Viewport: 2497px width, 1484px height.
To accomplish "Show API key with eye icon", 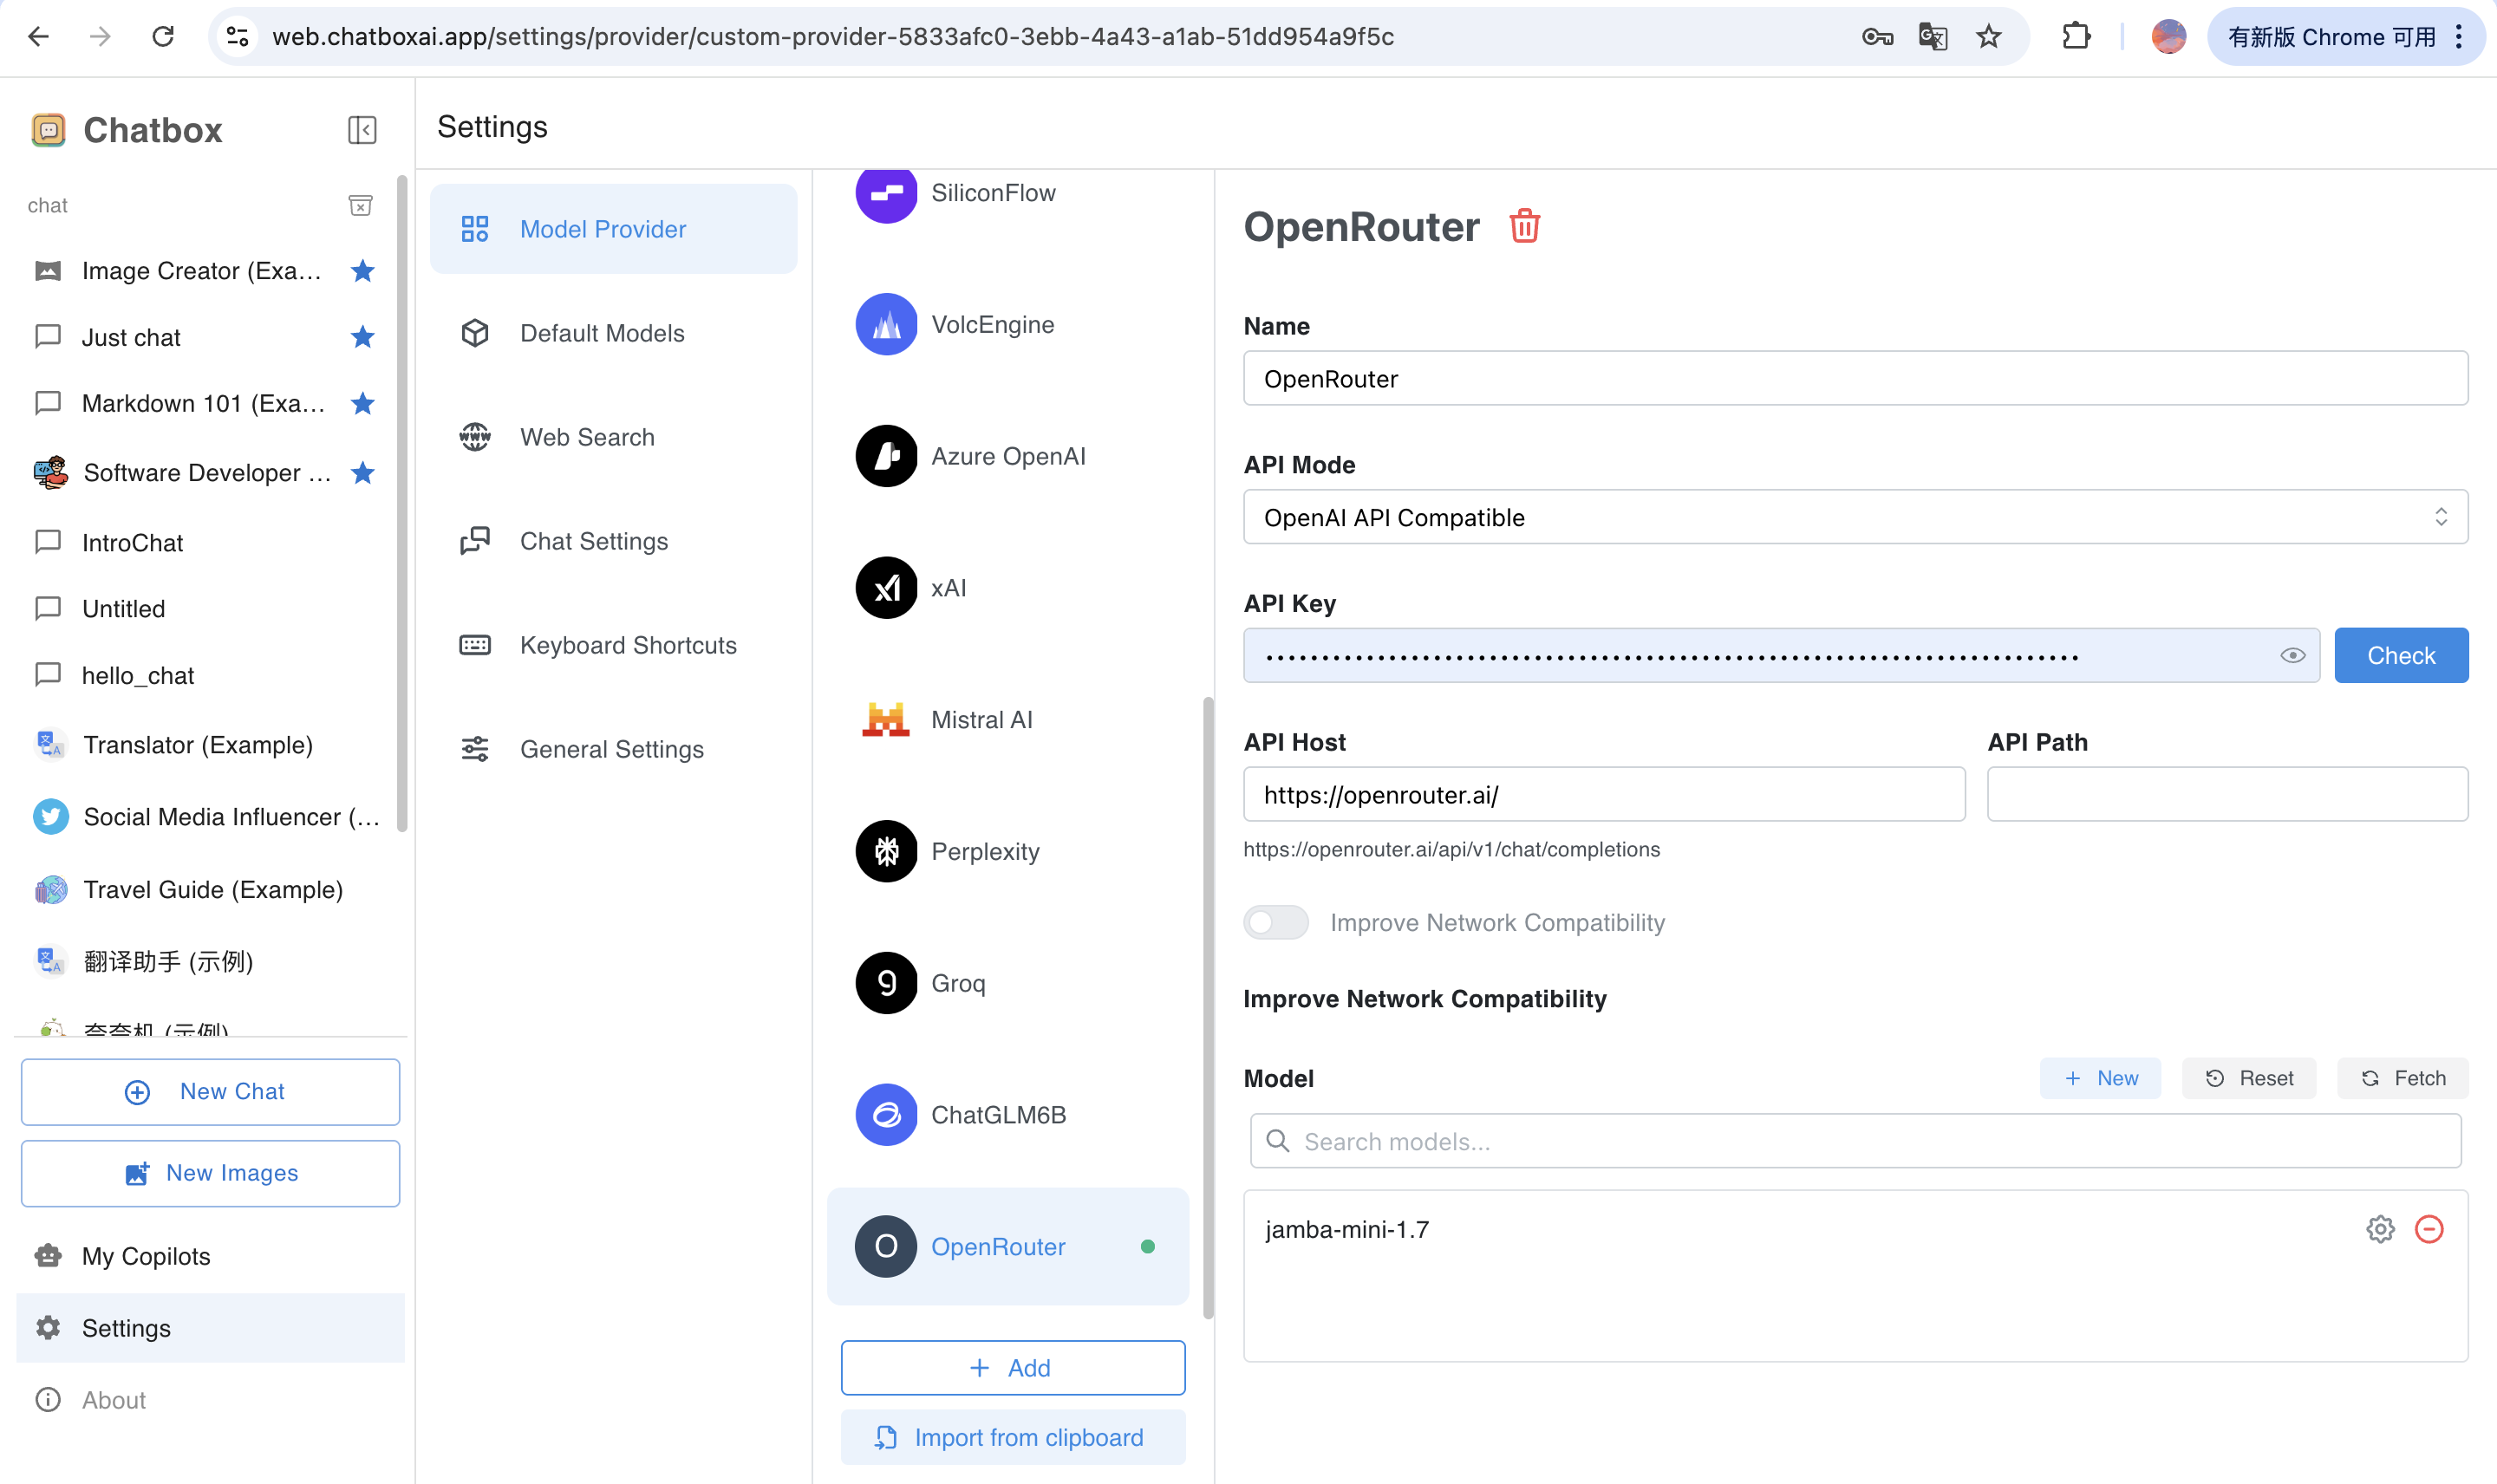I will [x=2292, y=656].
